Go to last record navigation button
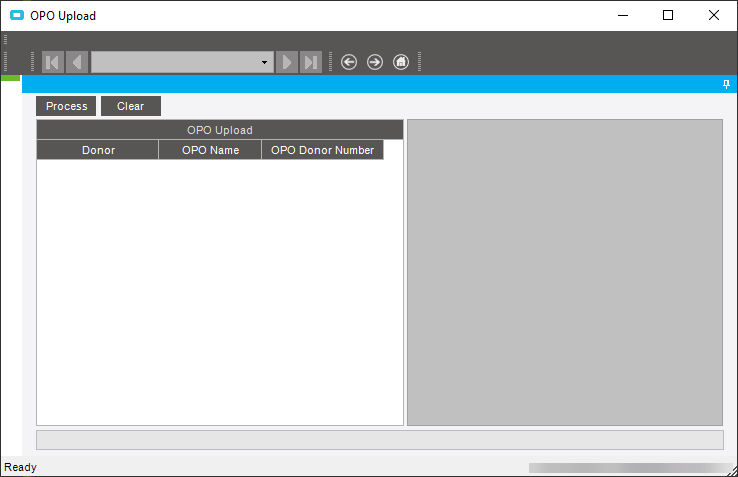738x477 pixels. click(x=311, y=62)
